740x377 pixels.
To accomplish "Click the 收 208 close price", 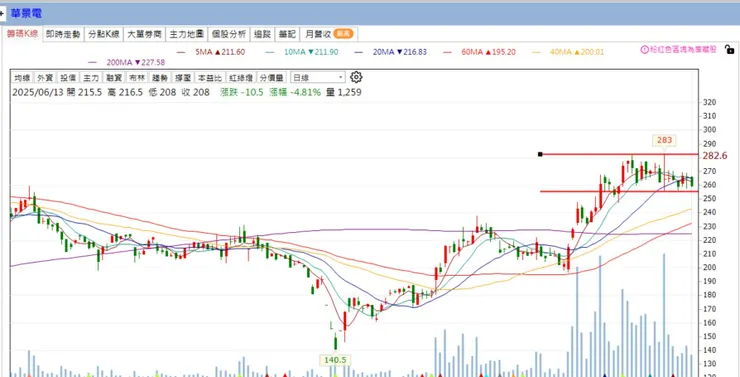I will click(195, 92).
